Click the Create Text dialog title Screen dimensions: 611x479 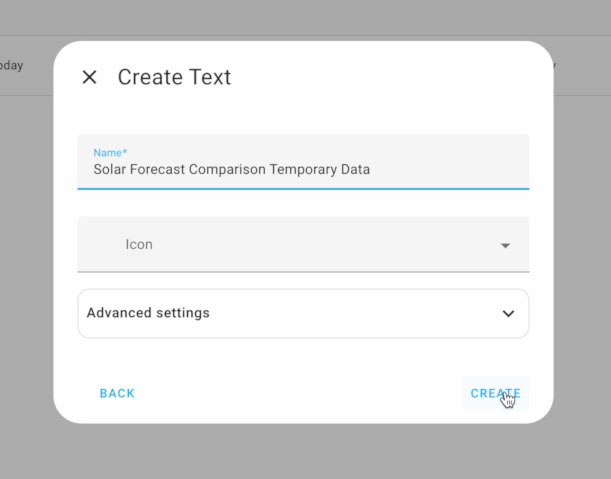tap(174, 77)
